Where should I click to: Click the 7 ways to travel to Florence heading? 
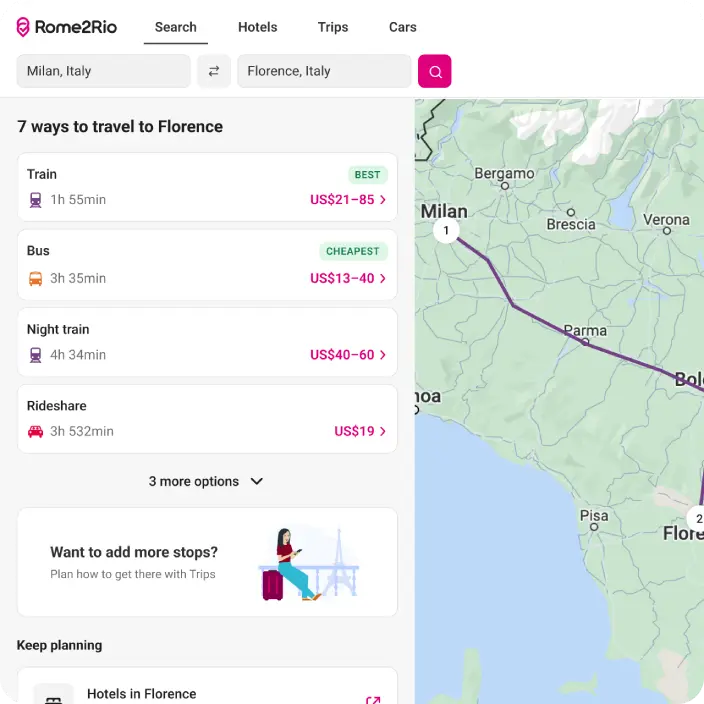[x=120, y=127]
